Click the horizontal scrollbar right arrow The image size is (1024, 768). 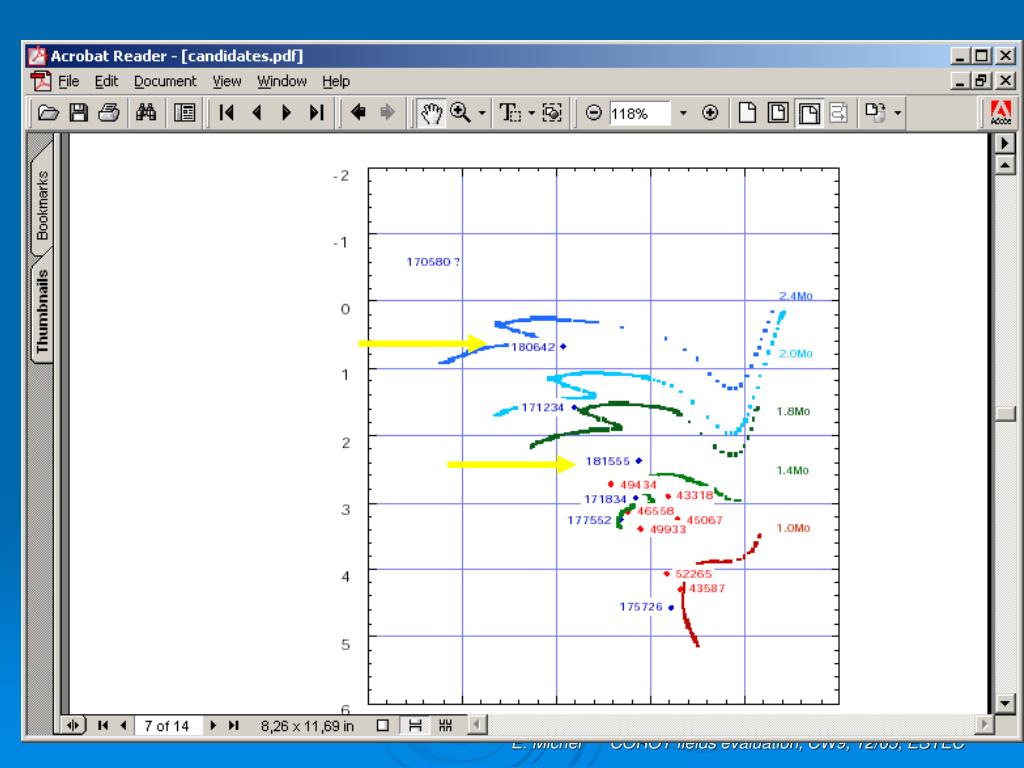[984, 724]
